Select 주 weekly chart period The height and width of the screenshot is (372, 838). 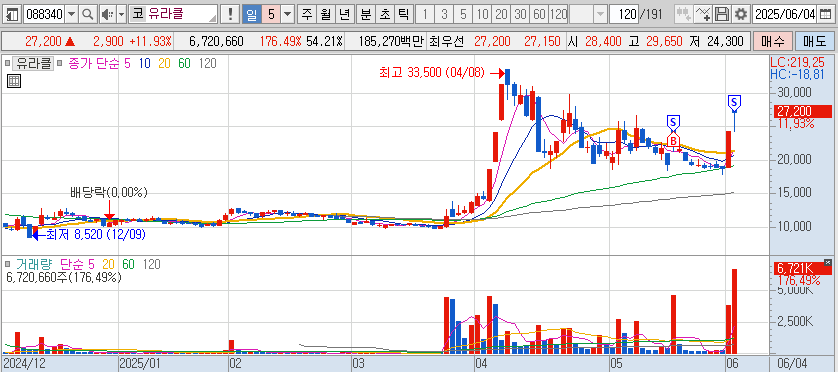pos(307,14)
